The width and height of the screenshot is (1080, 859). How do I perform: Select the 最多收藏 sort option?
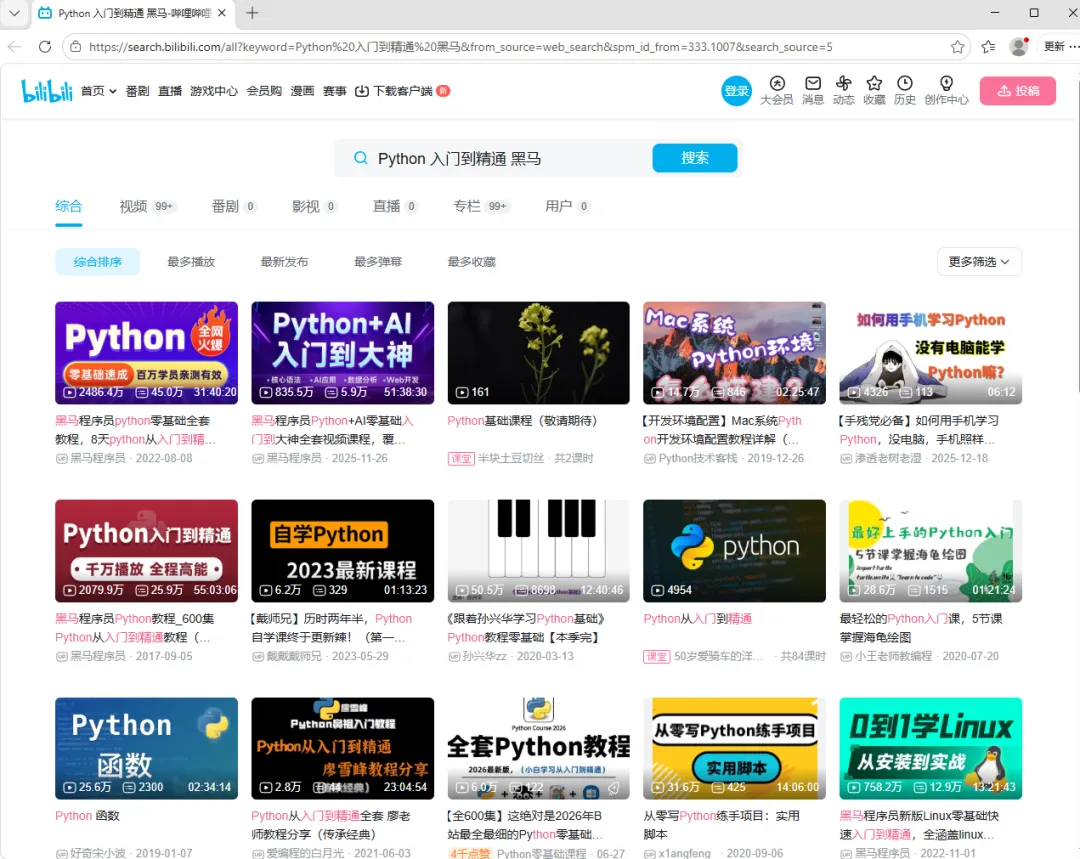(471, 262)
